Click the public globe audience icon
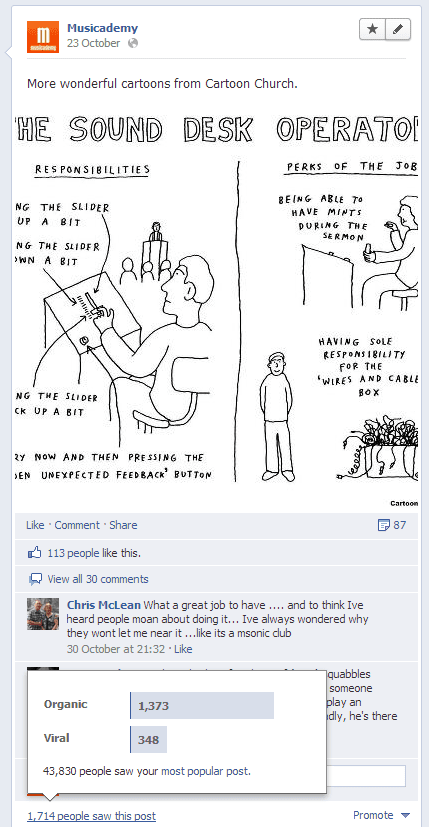The height and width of the screenshot is (827, 429). pyautogui.click(x=133, y=43)
